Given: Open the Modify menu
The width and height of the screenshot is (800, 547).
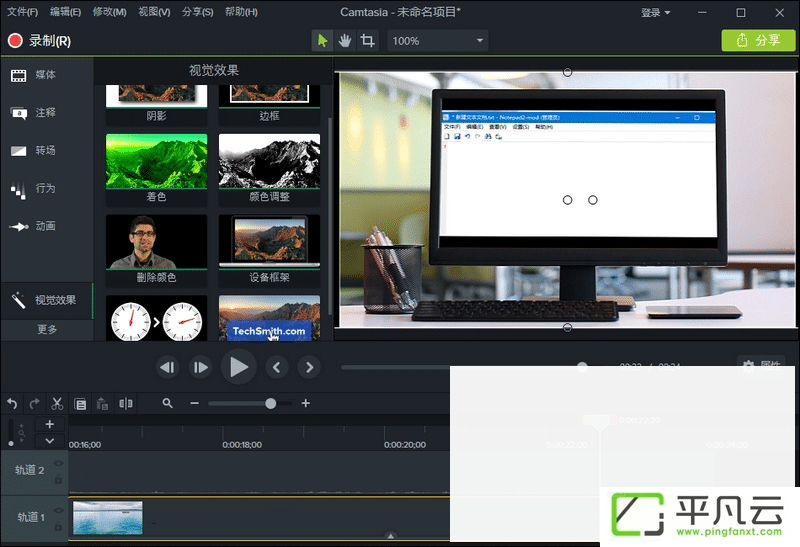Looking at the screenshot, I should pyautogui.click(x=110, y=12).
